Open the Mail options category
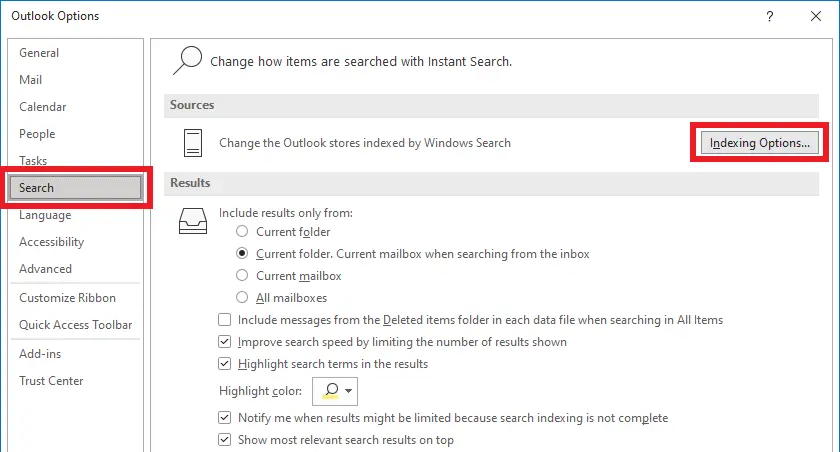840x452 pixels. (31, 80)
